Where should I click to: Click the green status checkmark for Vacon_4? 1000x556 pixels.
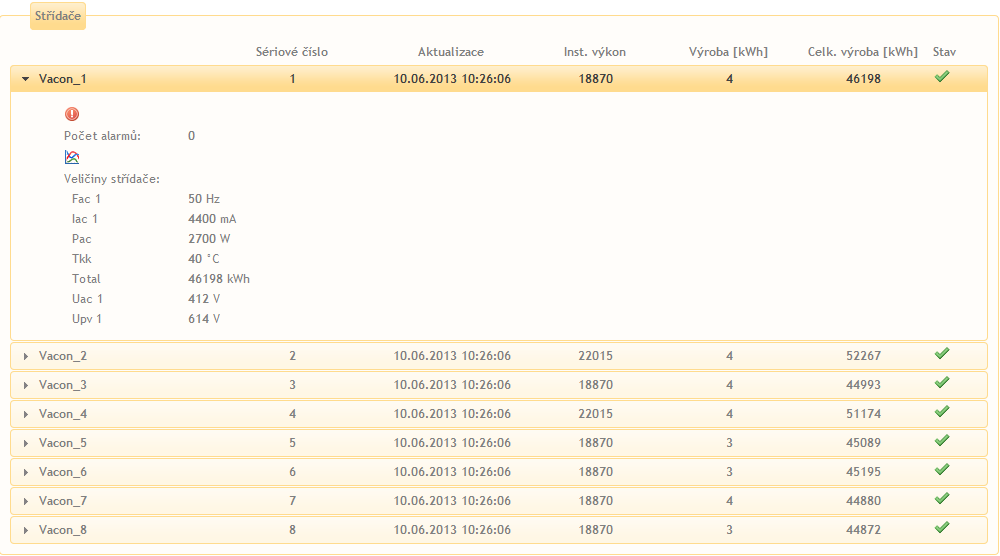pos(941,412)
